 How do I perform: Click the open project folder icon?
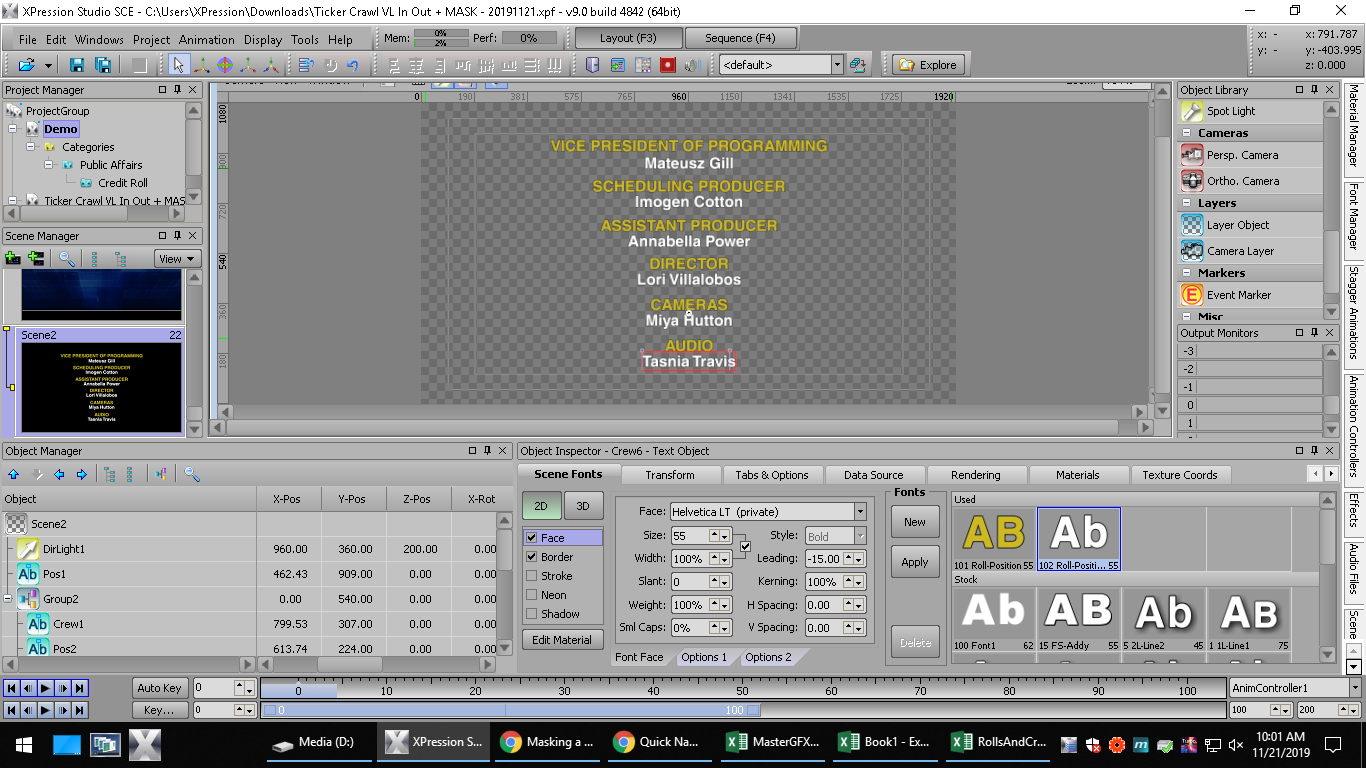26,65
